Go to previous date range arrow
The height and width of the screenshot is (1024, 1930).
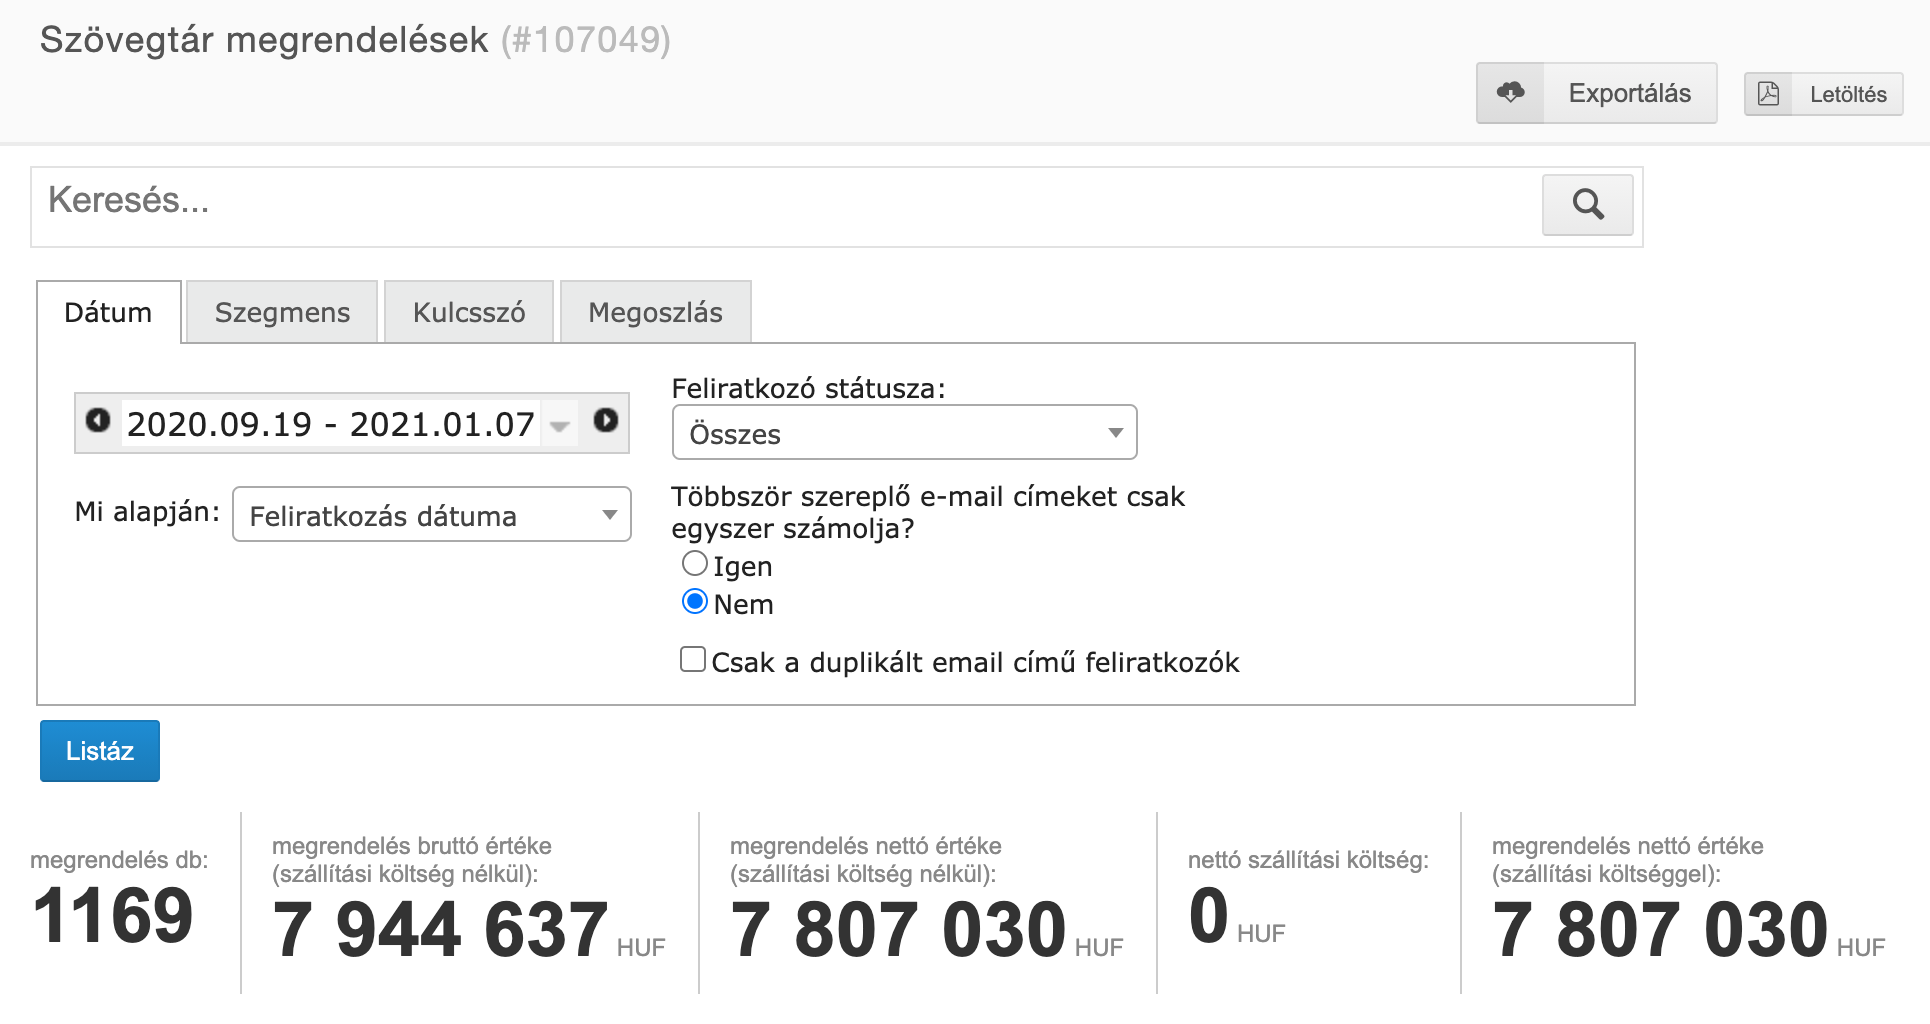98,420
